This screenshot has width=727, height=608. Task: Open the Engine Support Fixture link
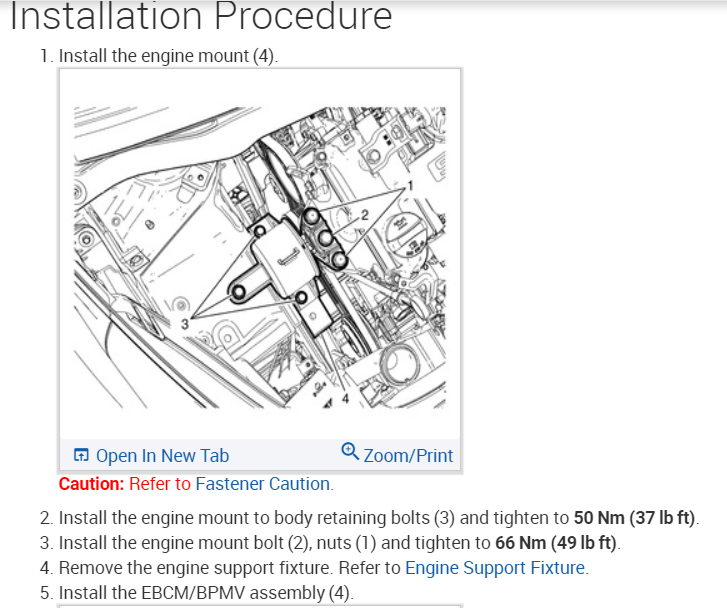(495, 568)
